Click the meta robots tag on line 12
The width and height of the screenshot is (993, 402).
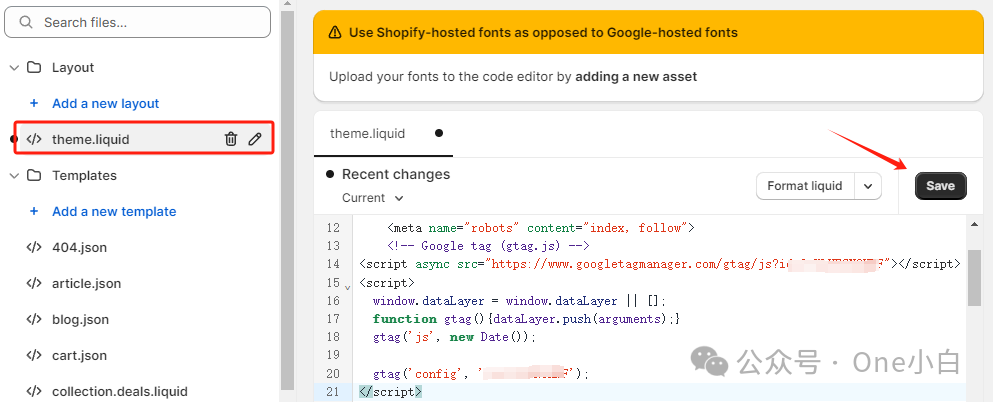(x=541, y=227)
